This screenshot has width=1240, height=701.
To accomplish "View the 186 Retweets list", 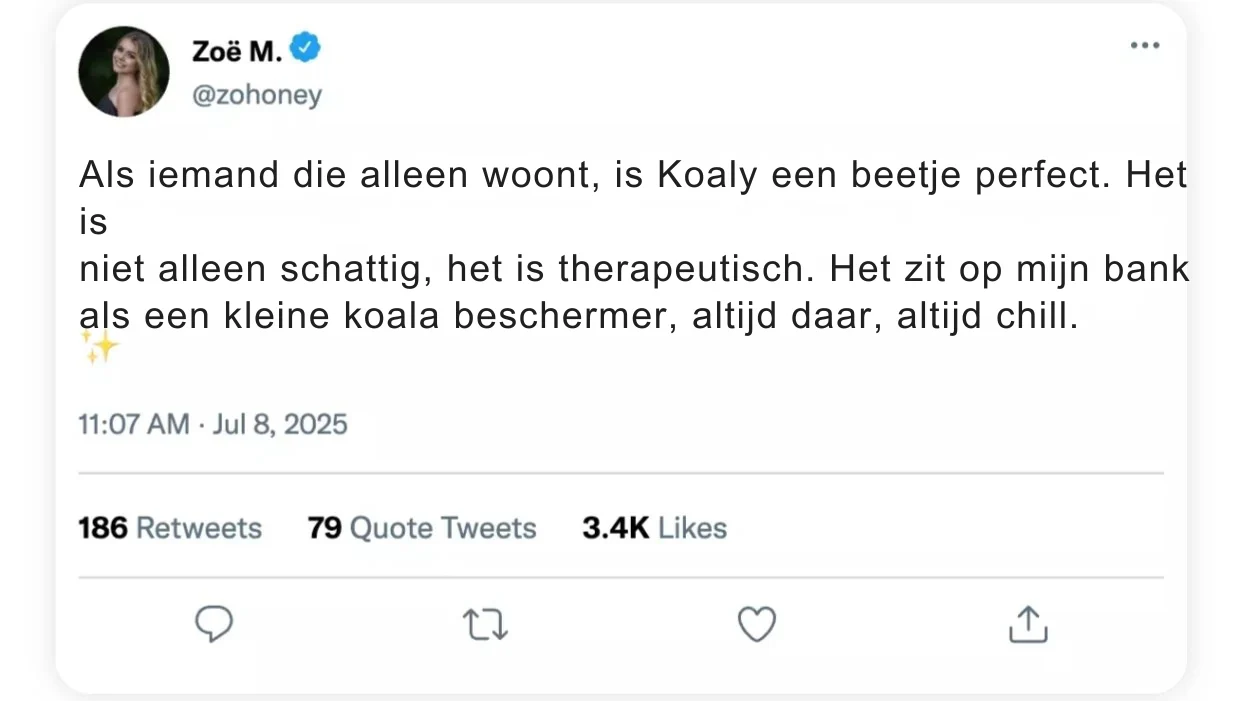I will 170,528.
